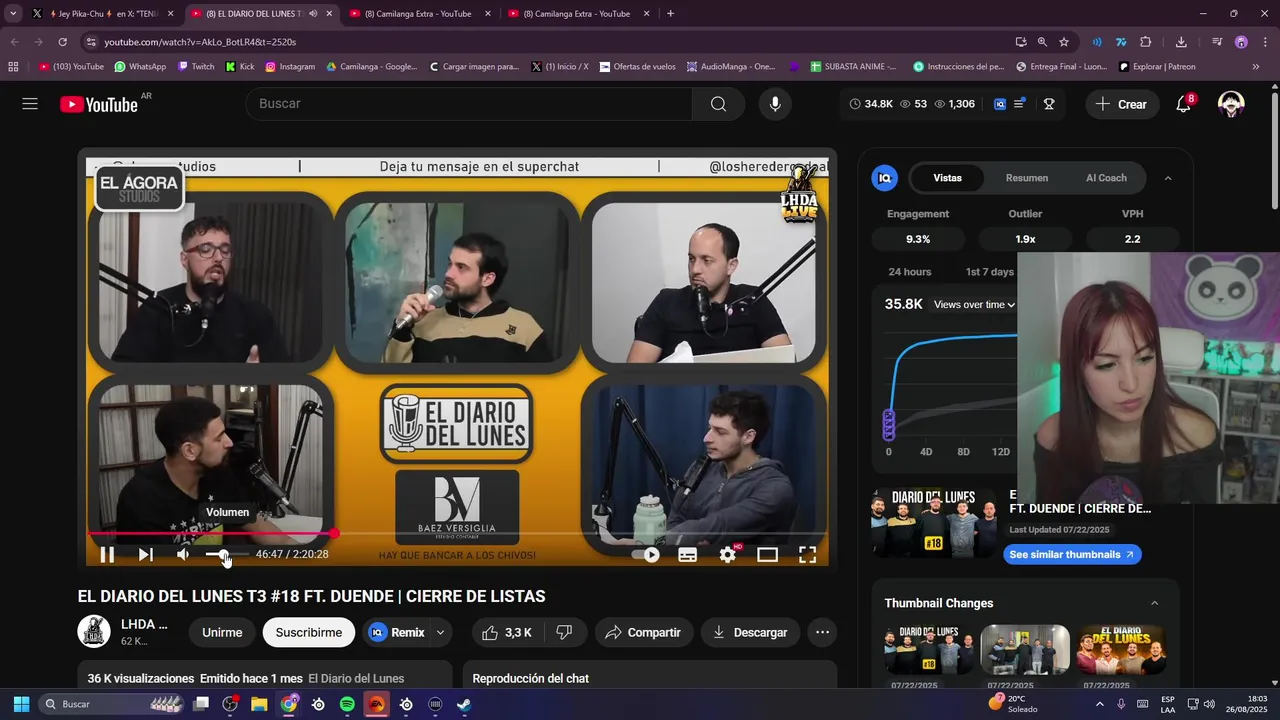Click the Unirme join button

click(x=222, y=632)
